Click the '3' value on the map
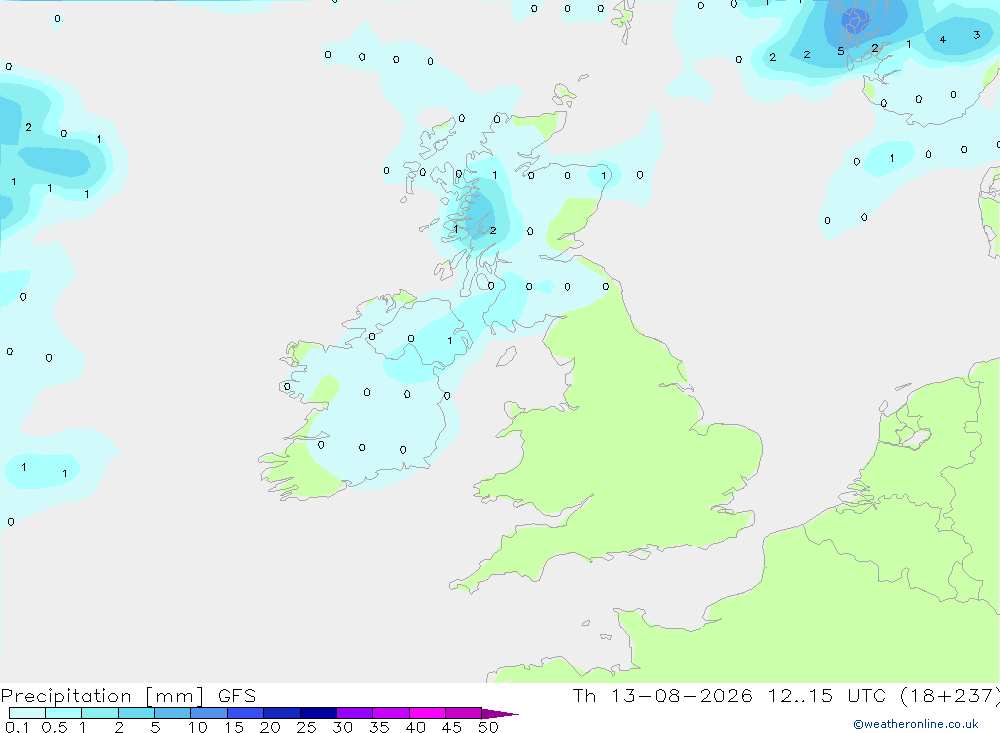Image resolution: width=1000 pixels, height=733 pixels. [x=976, y=35]
